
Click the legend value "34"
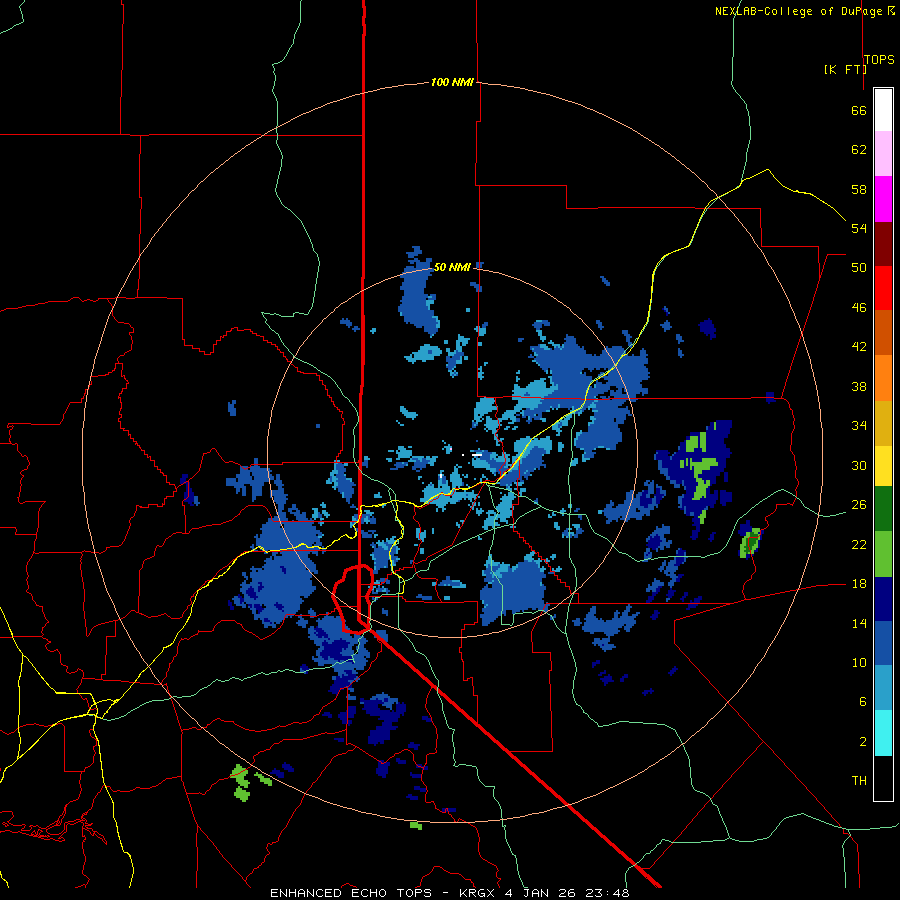(859, 426)
